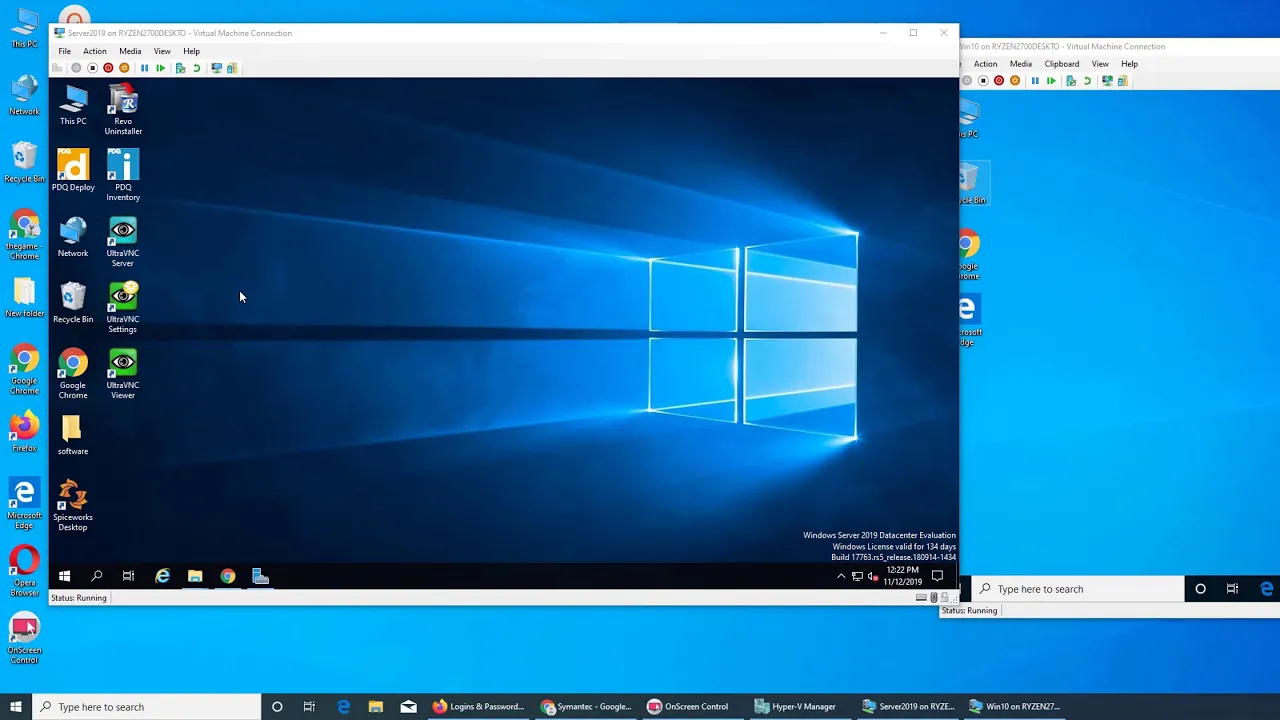Viewport: 1280px width, 720px height.
Task: Select software folder on Server2019 desktop
Action: 73,436
